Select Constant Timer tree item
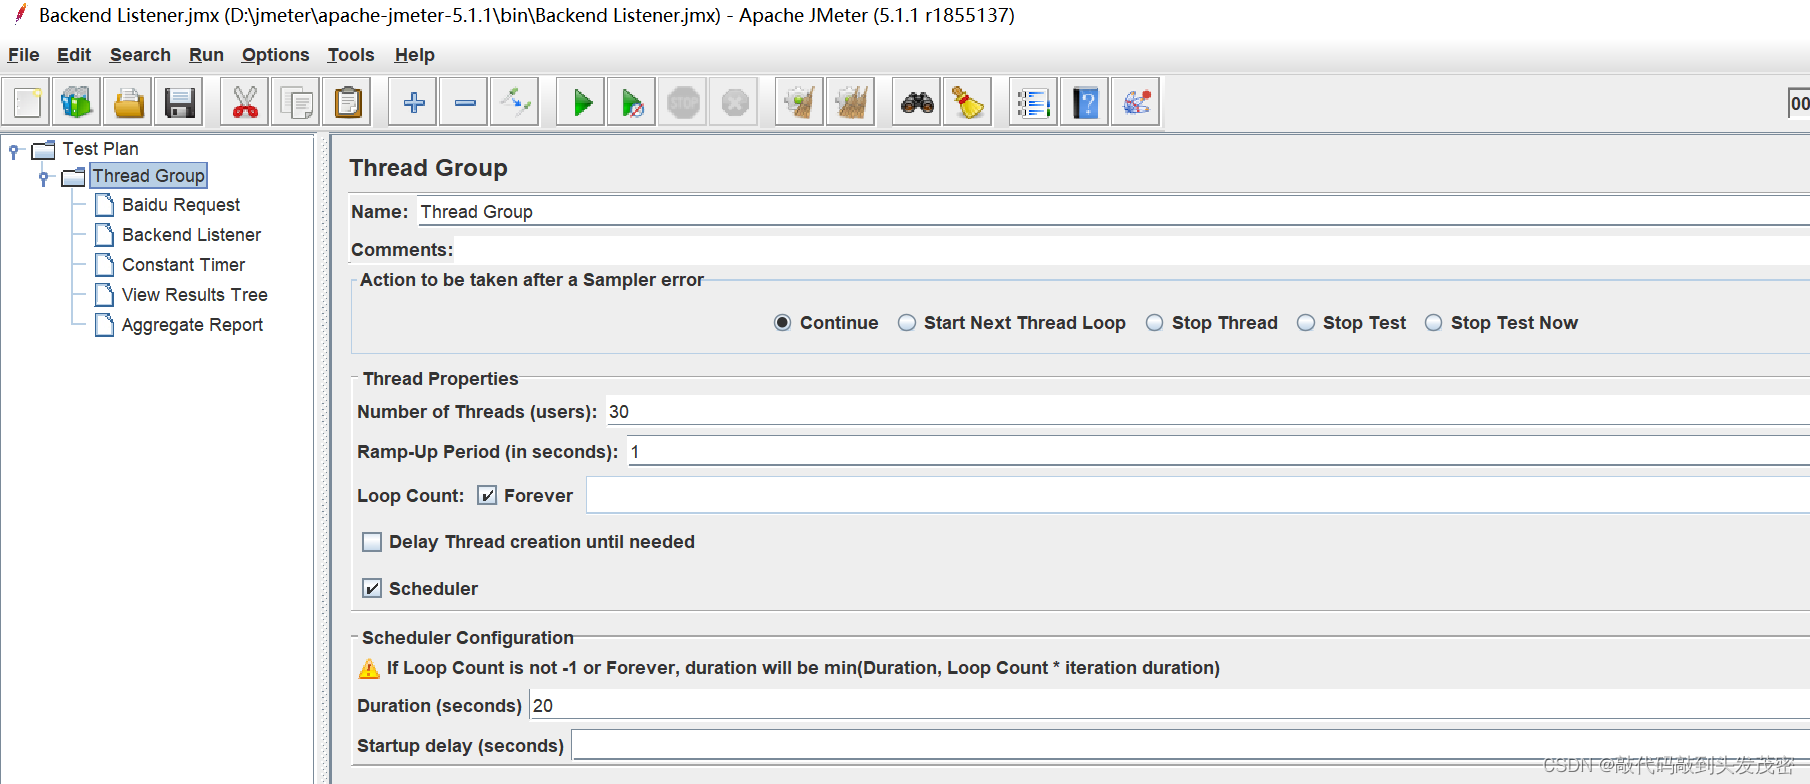Image resolution: width=1810 pixels, height=784 pixels. pos(183,265)
